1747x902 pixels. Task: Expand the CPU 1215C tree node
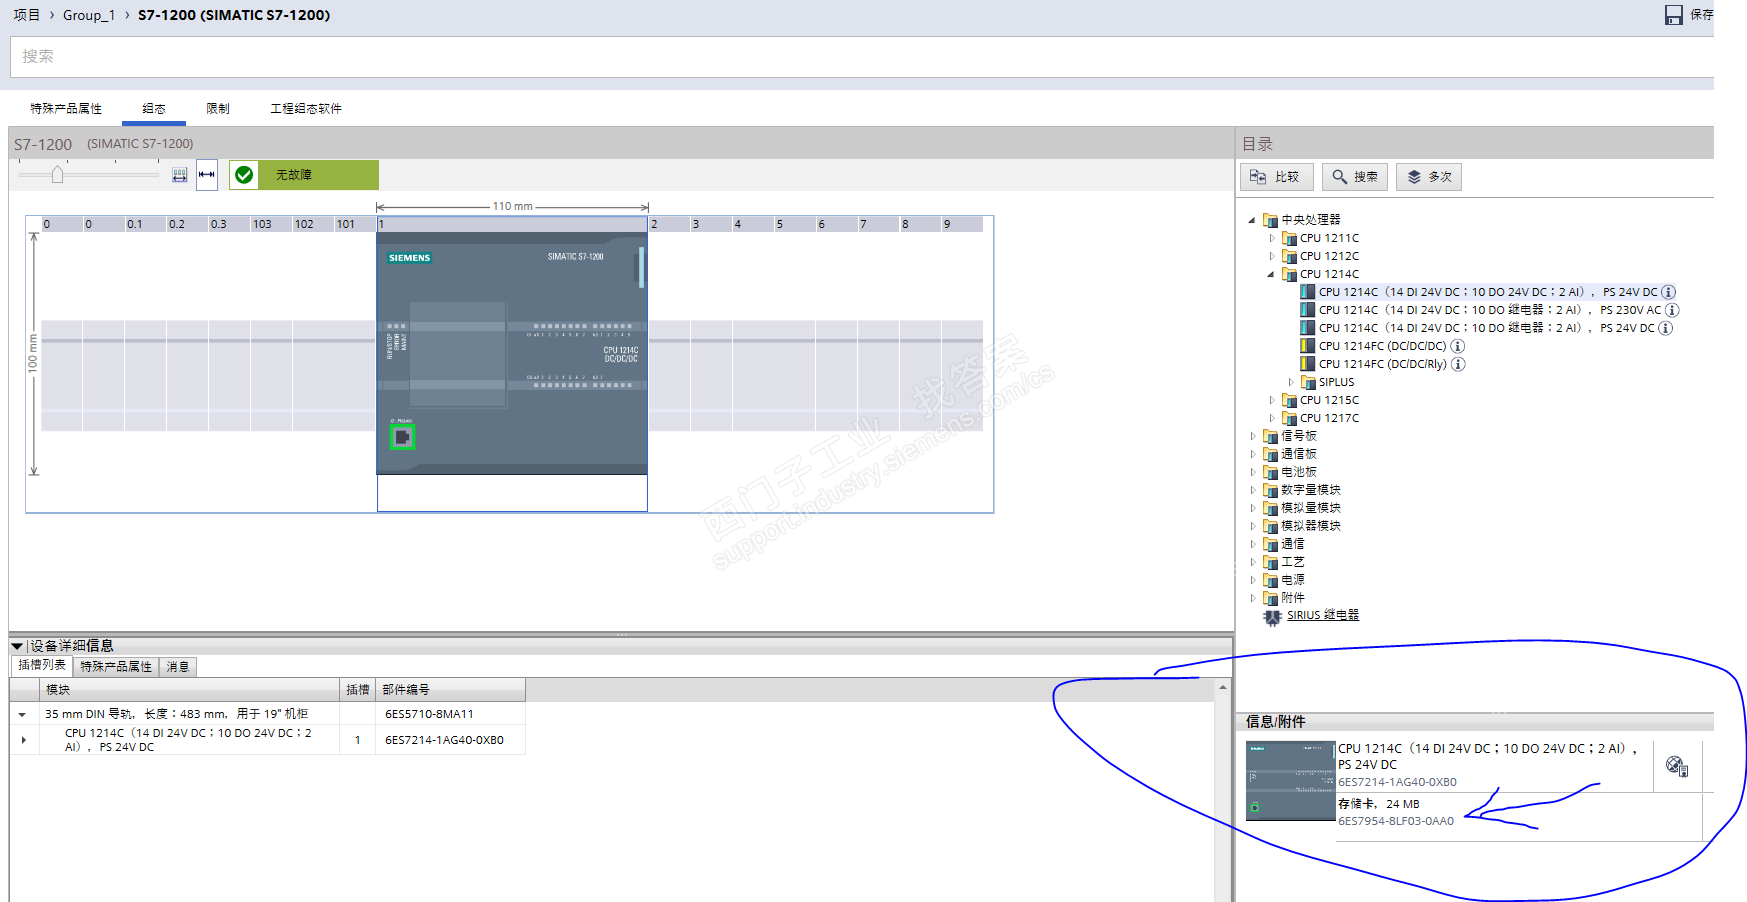tap(1272, 400)
